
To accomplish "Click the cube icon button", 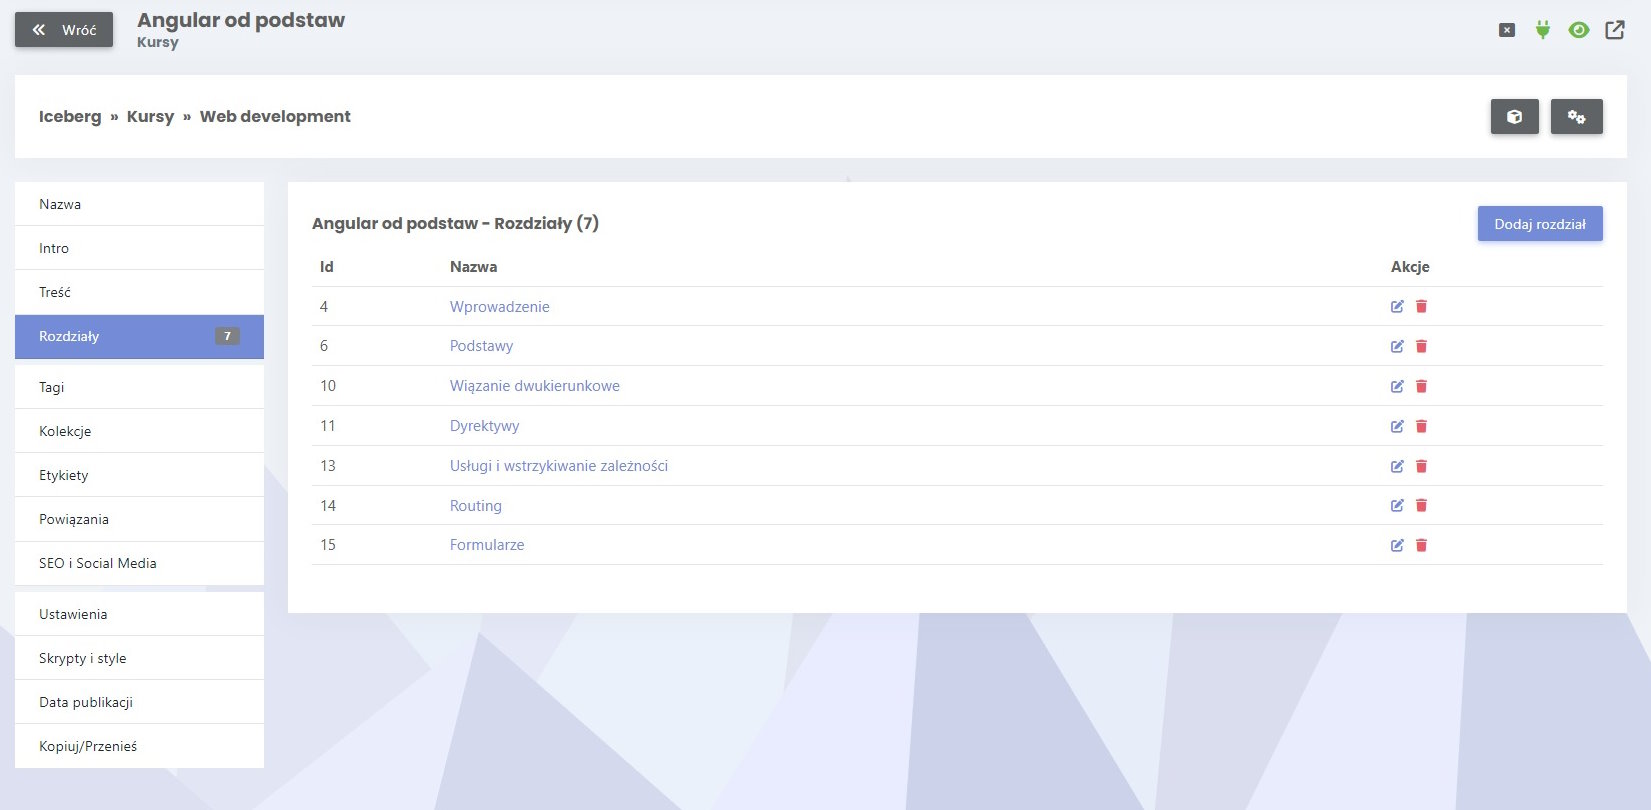I will pos(1515,117).
